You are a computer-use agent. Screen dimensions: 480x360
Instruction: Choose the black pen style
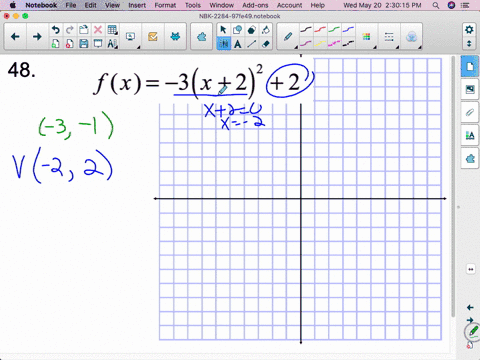306,30
